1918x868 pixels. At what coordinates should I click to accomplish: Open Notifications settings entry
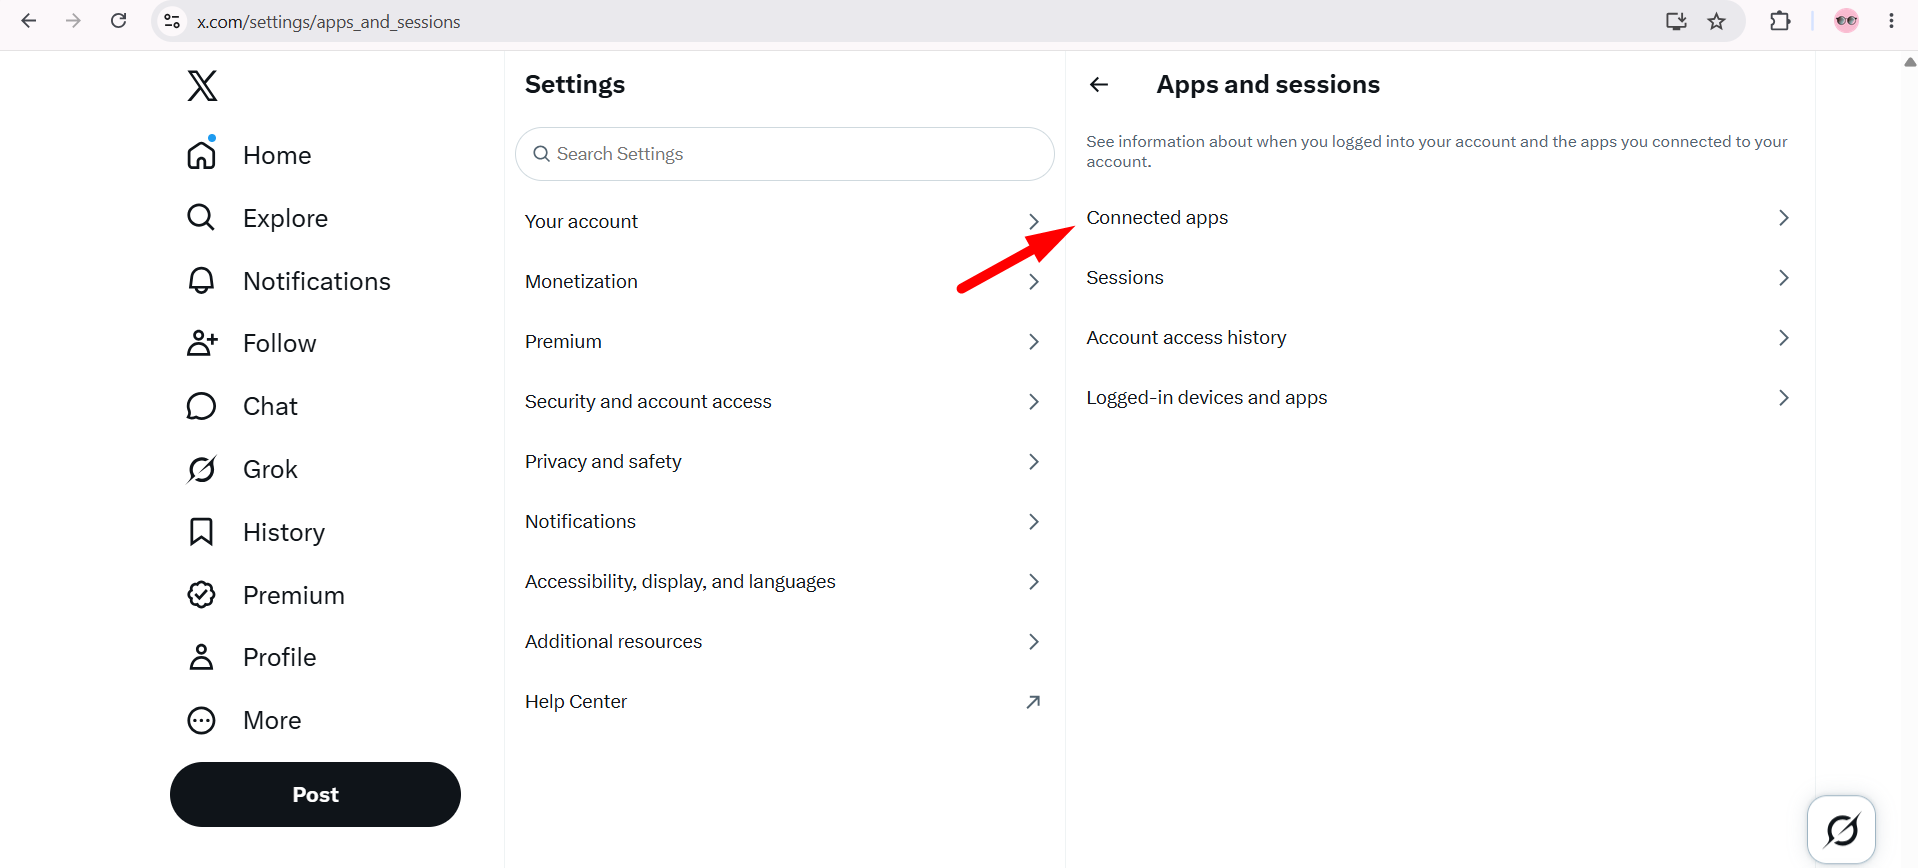(x=785, y=522)
